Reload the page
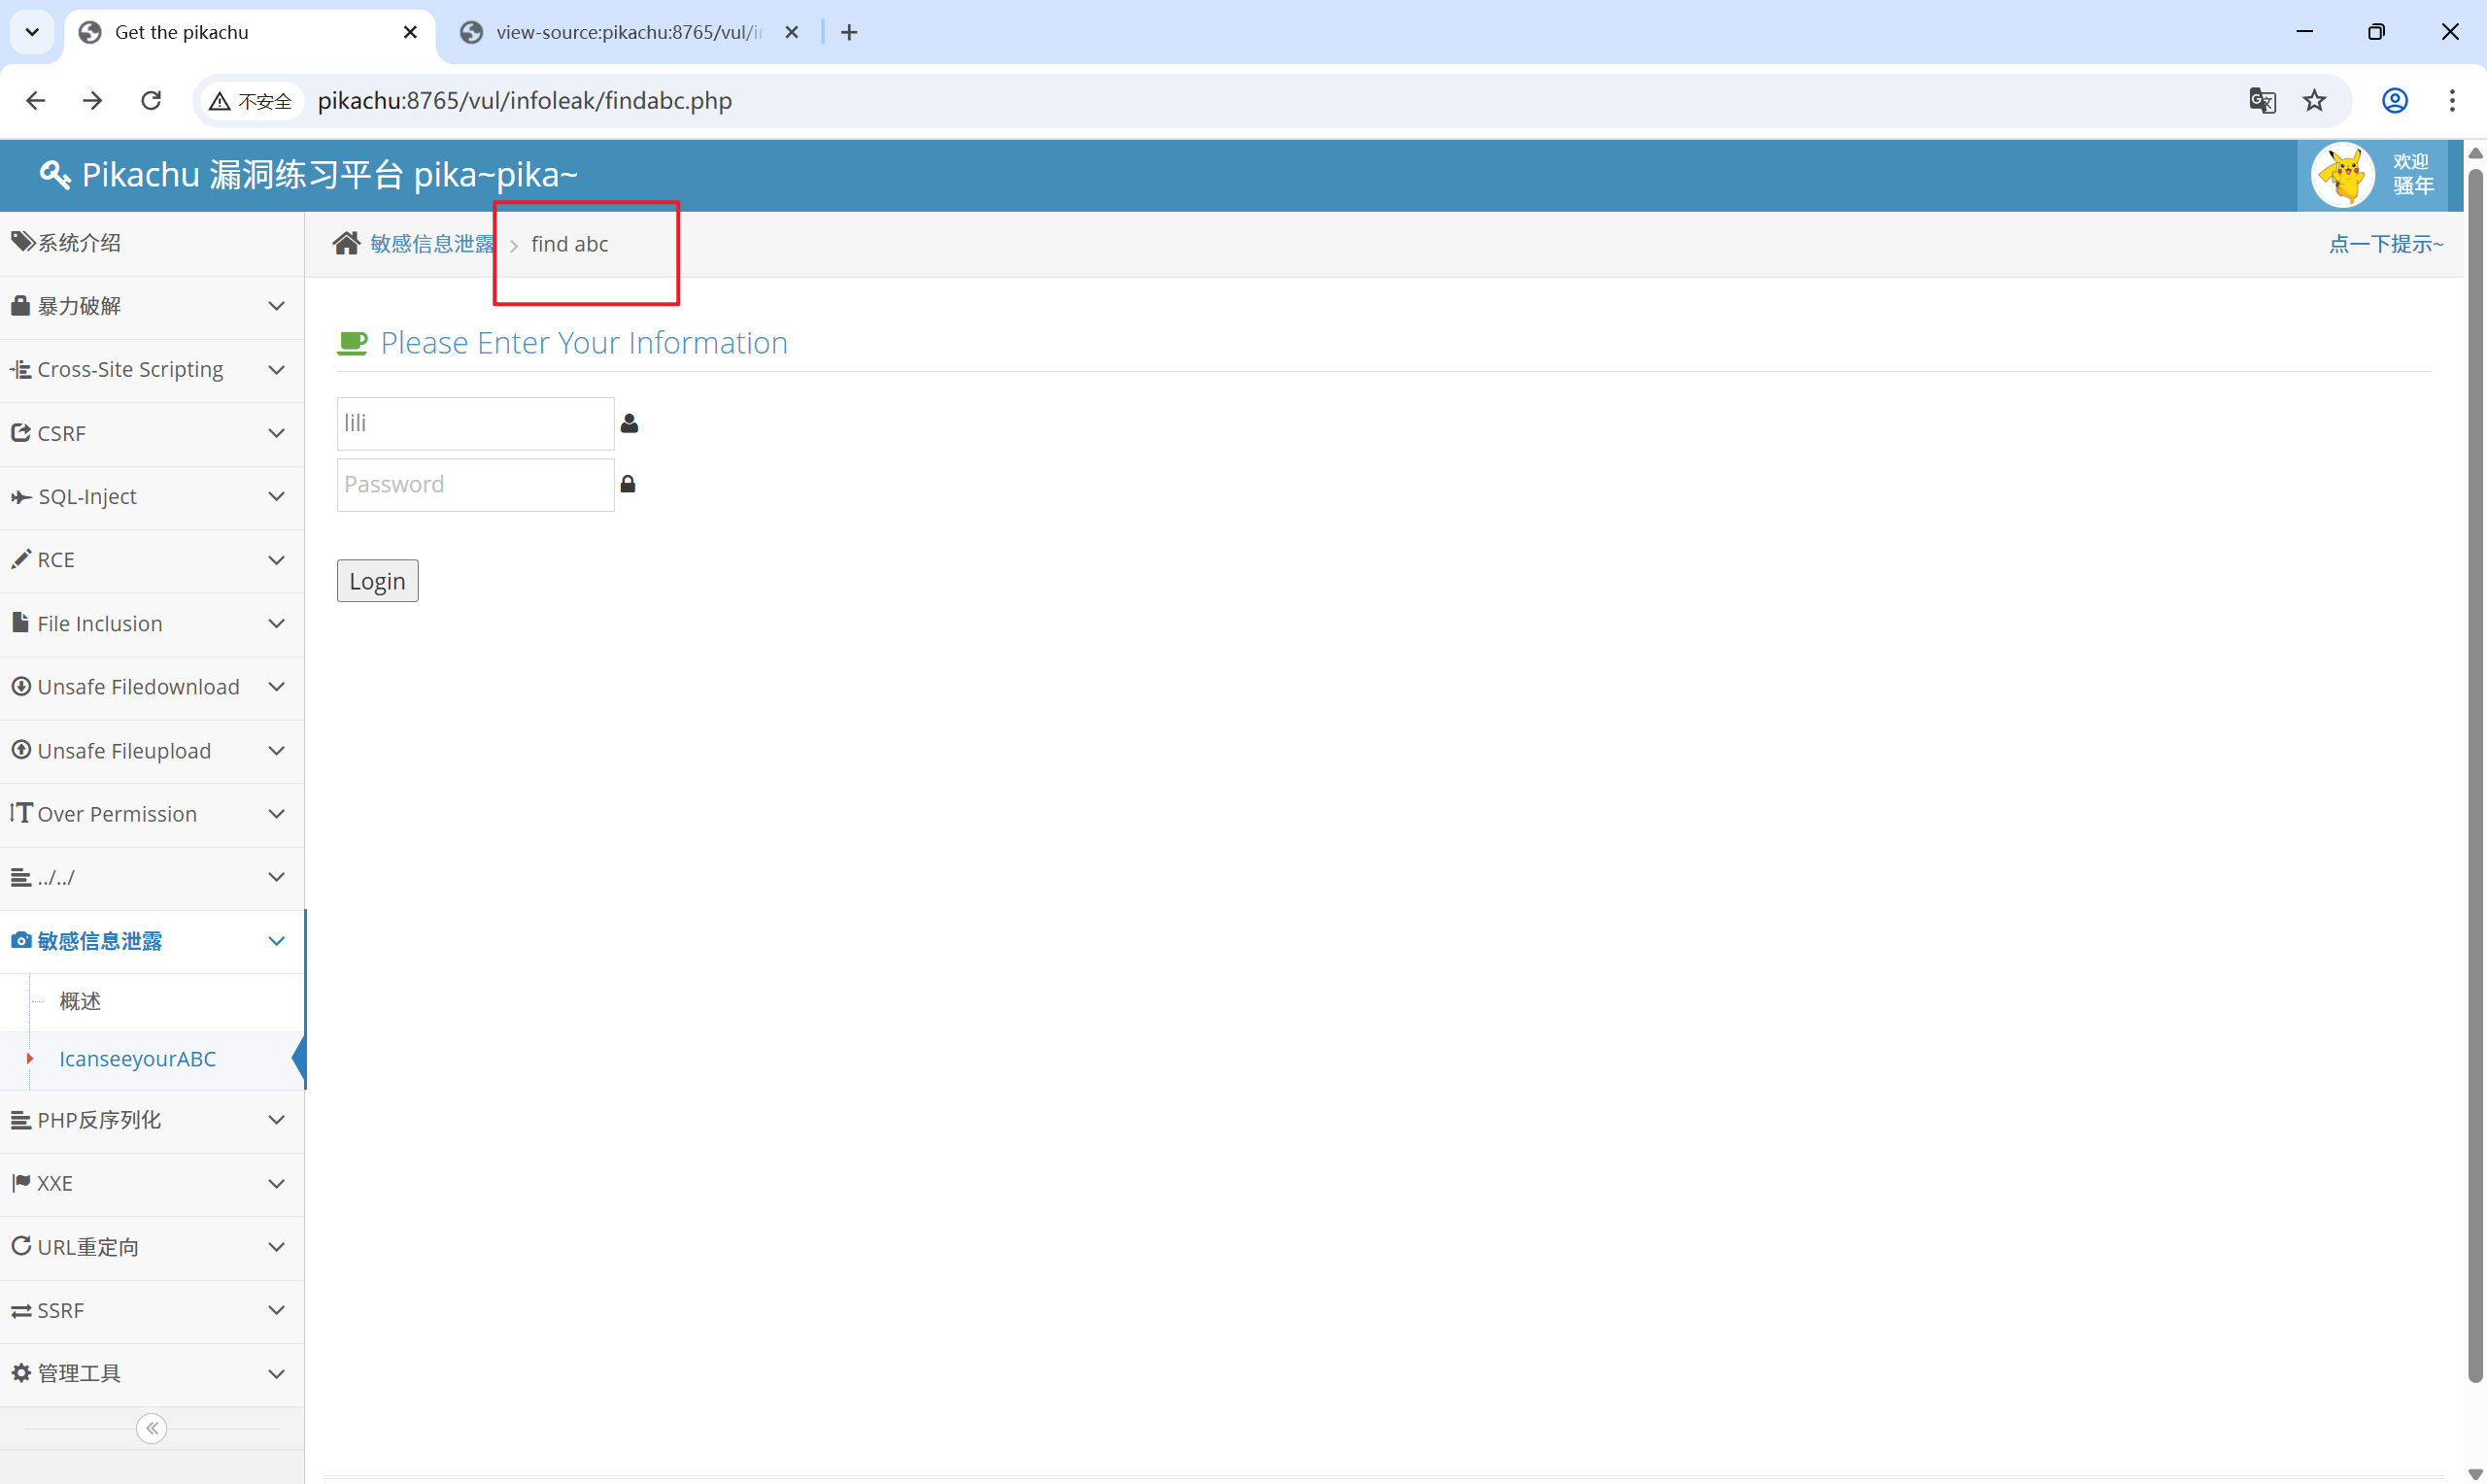Screen dimensions: 2487x1484 pos(151,100)
